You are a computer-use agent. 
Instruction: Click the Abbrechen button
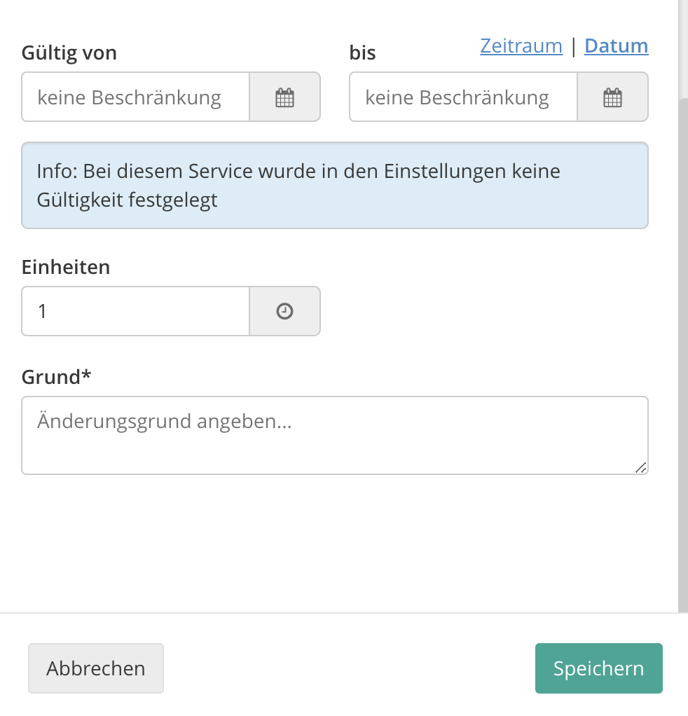(x=96, y=669)
